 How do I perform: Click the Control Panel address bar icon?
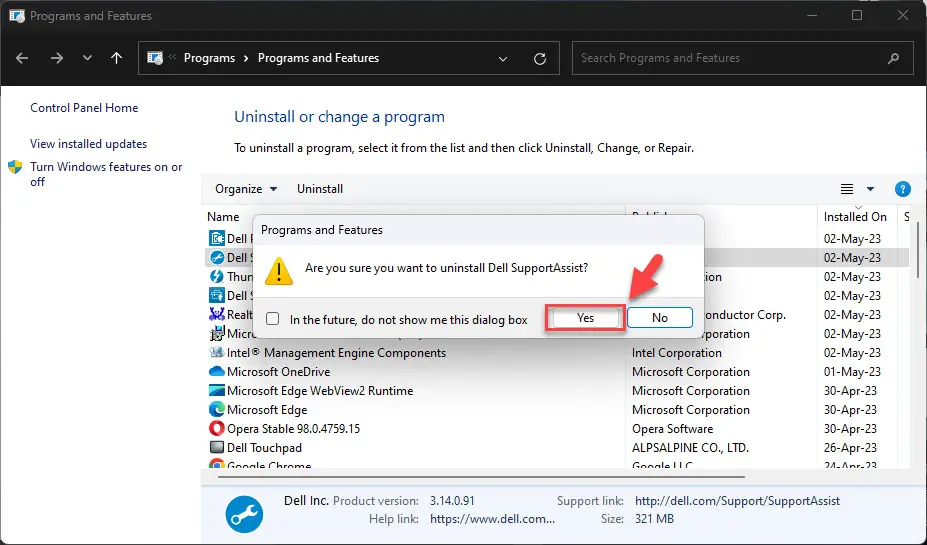(x=155, y=58)
